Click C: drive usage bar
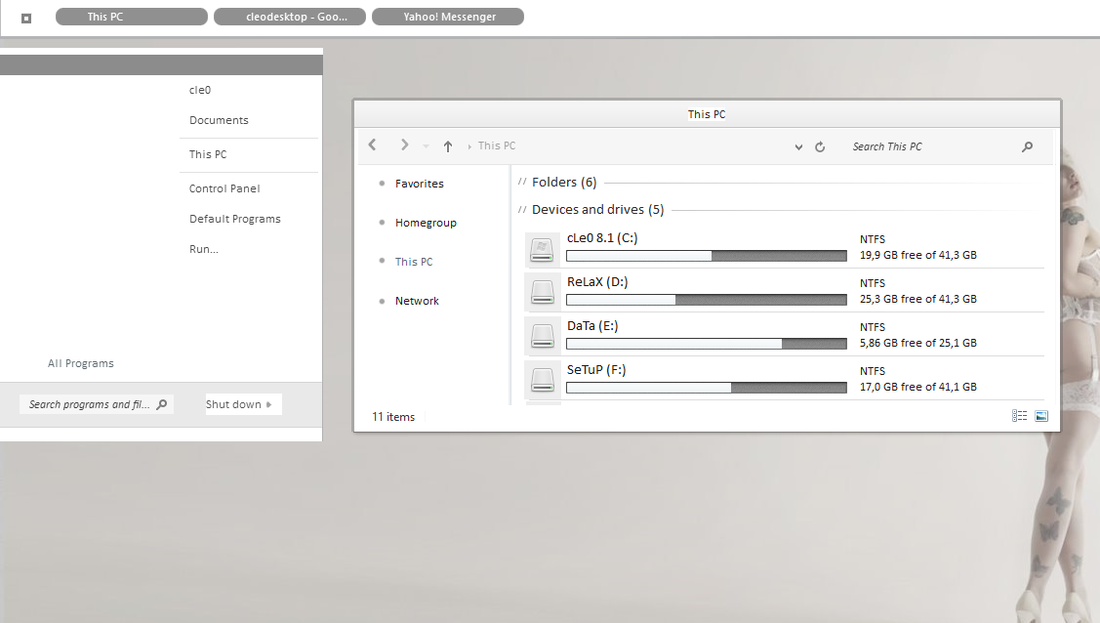Viewport: 1100px width, 623px height. tap(706, 256)
